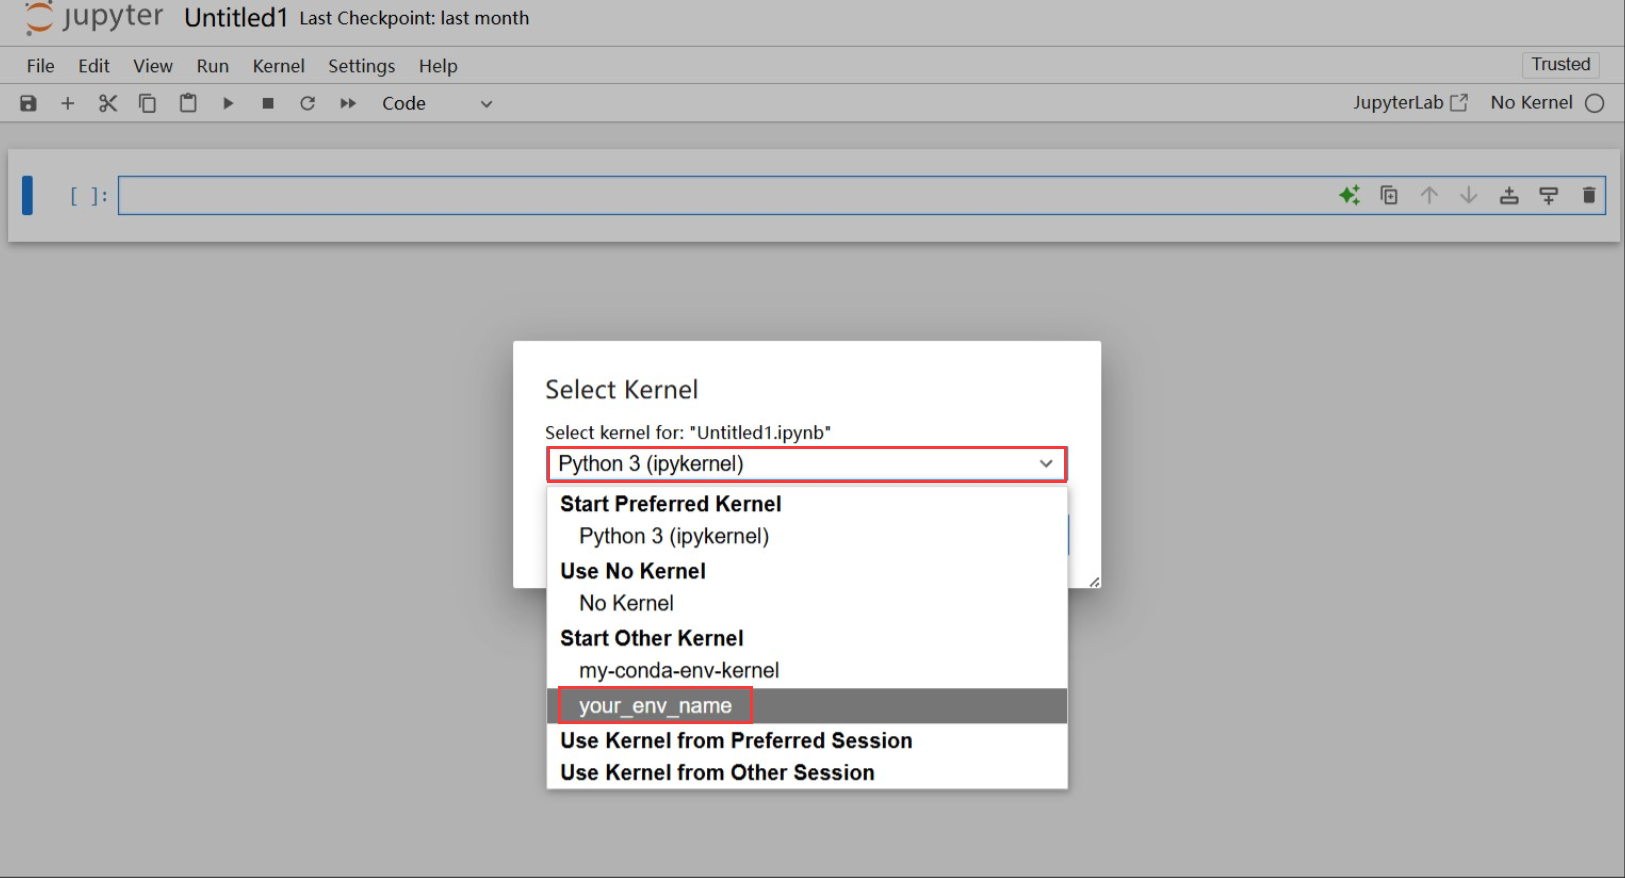Click the Trusted button
The width and height of the screenshot is (1625, 878).
coord(1560,64)
